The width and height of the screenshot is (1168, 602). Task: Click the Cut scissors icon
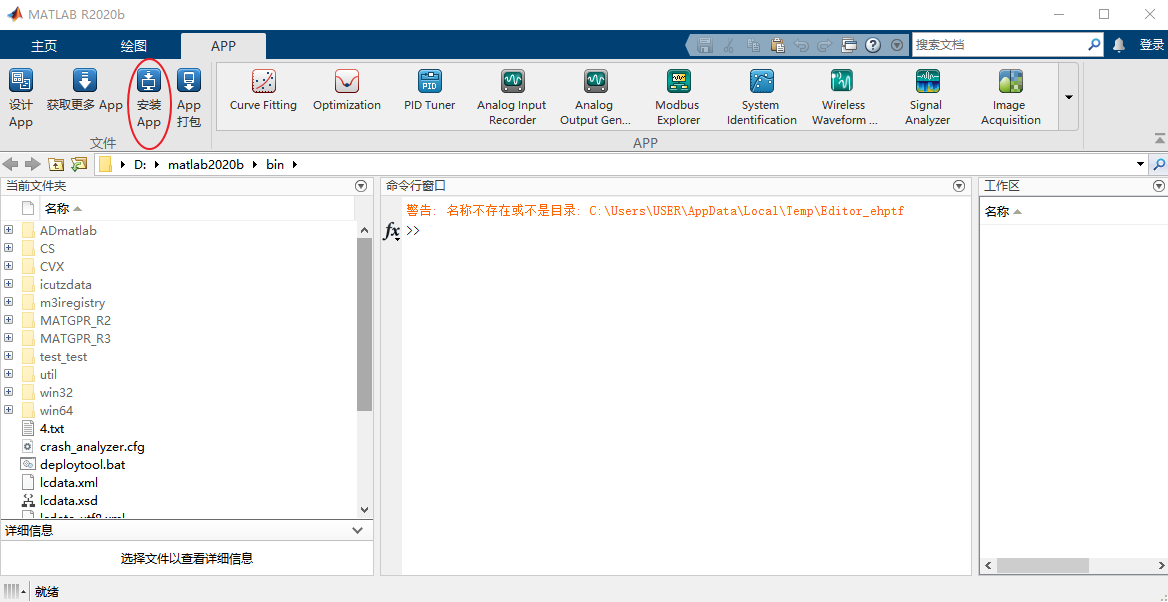pyautogui.click(x=729, y=45)
